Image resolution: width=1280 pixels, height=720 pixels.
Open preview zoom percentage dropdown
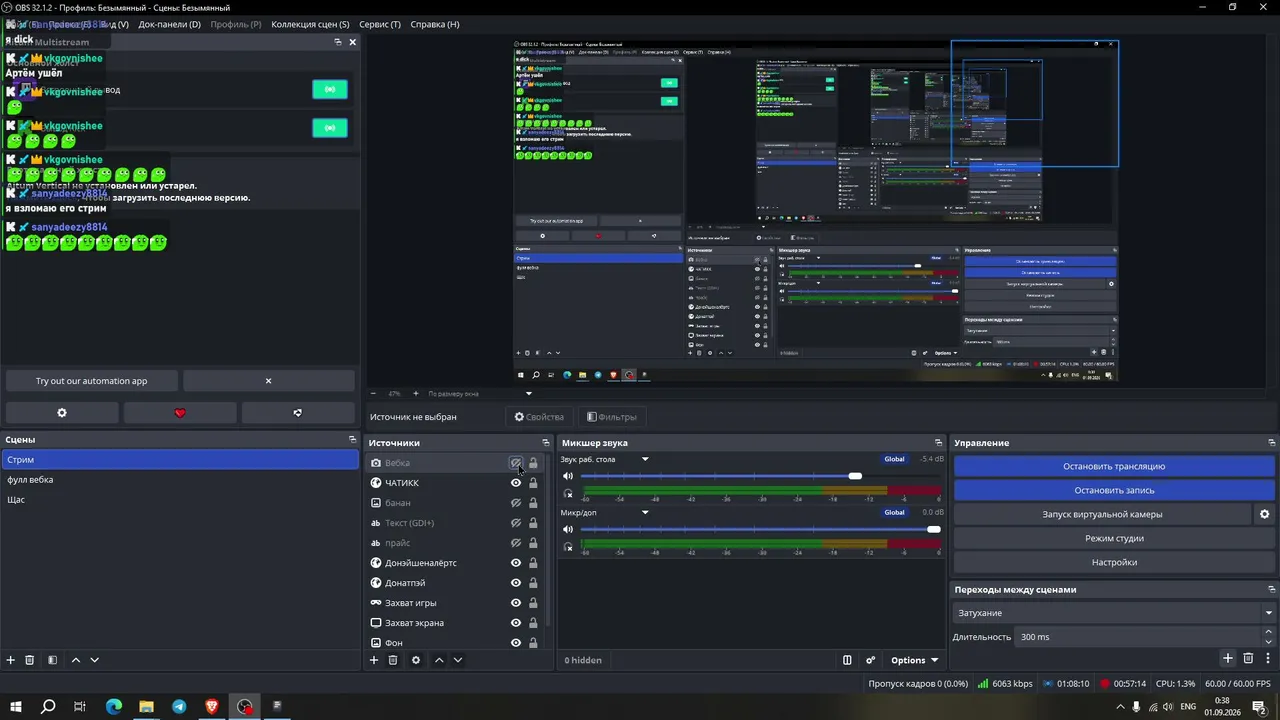[x=394, y=394]
